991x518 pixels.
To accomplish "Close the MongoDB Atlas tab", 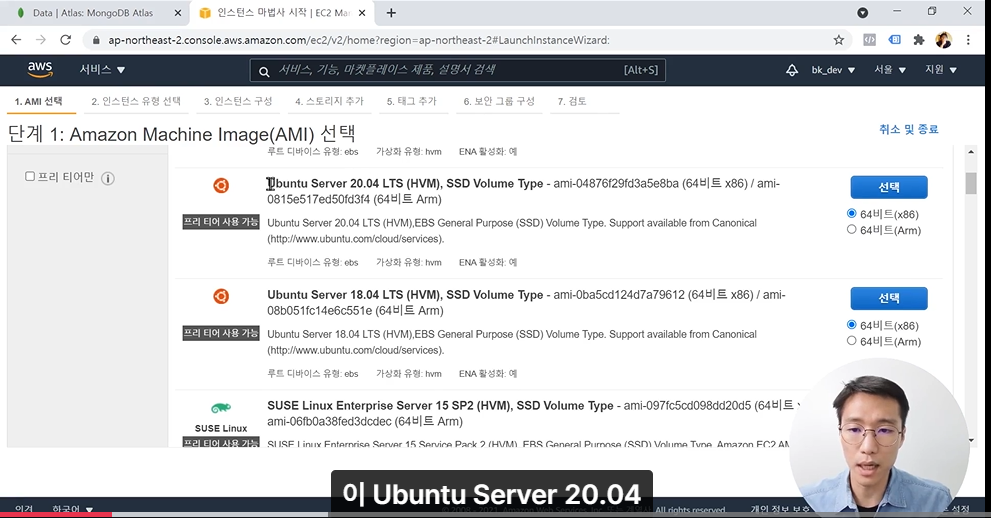I will click(x=178, y=13).
